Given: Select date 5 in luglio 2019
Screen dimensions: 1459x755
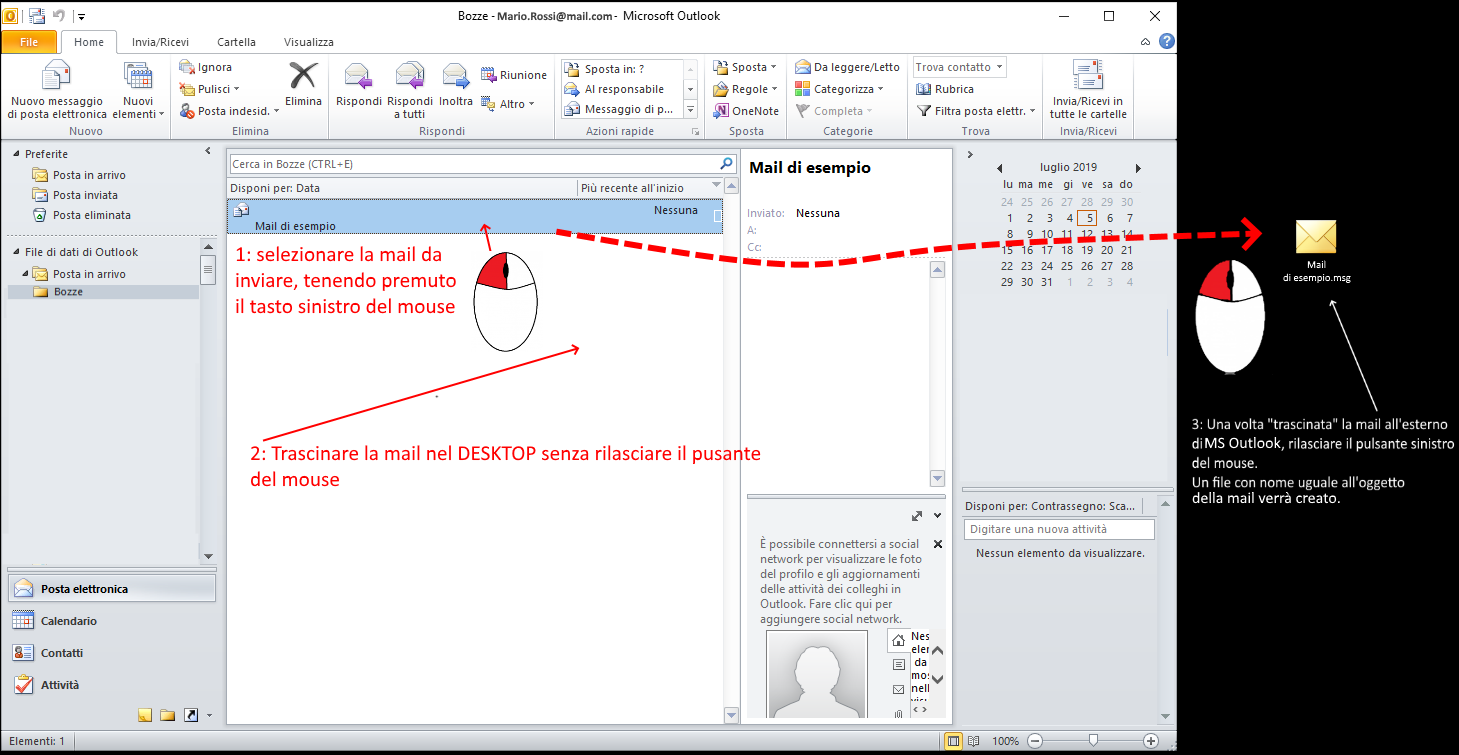Looking at the screenshot, I should click(x=1089, y=218).
